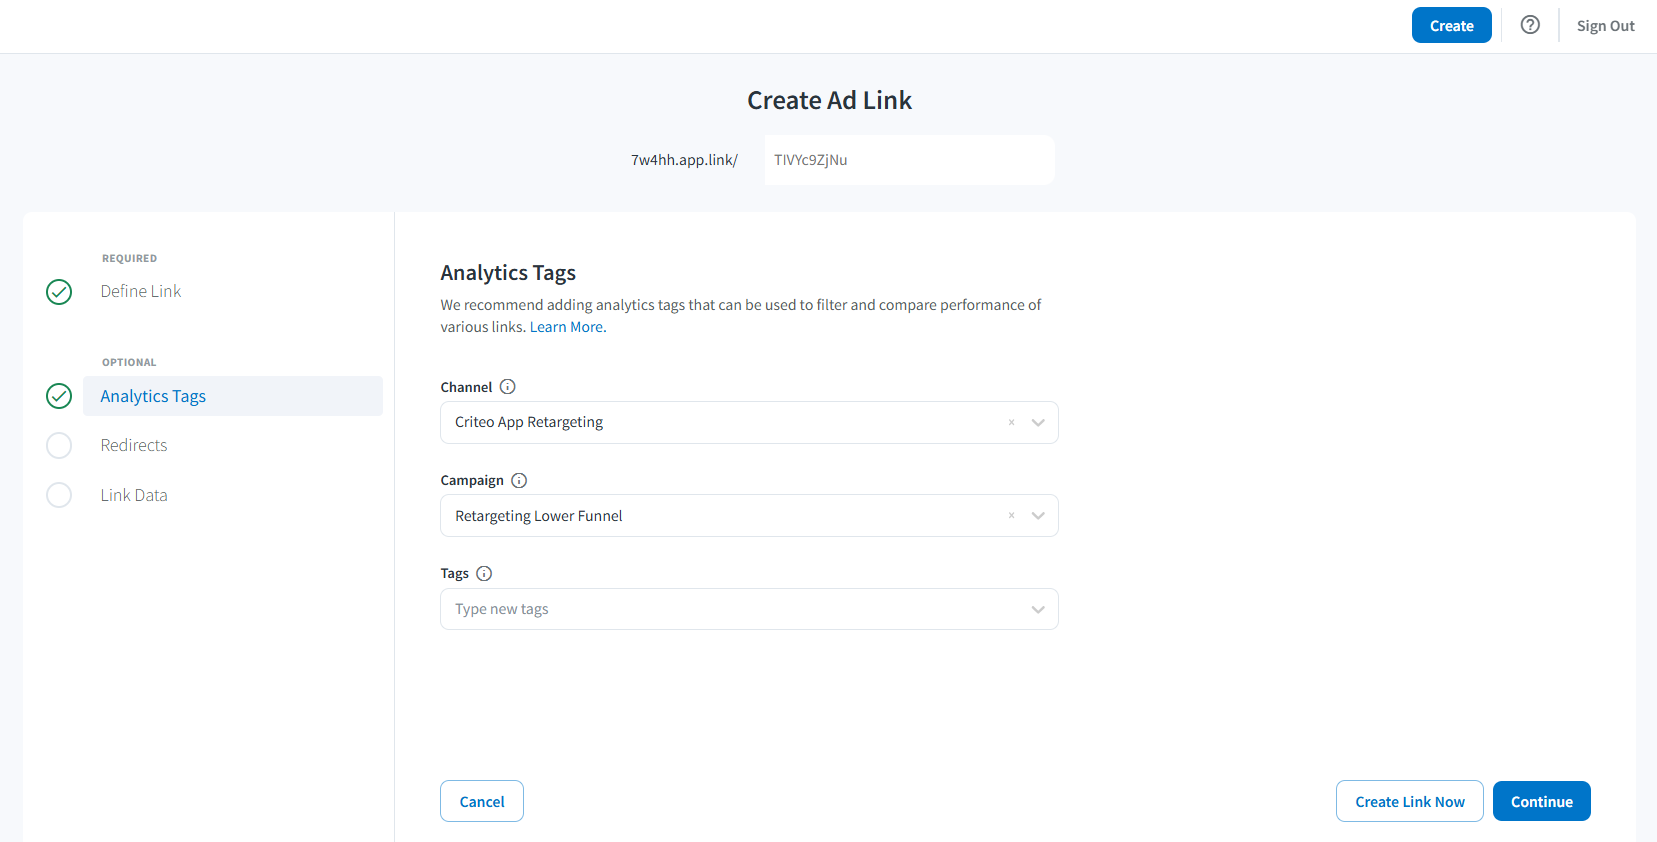Image resolution: width=1657 pixels, height=842 pixels.
Task: Open the Define Link step
Action: 141,291
